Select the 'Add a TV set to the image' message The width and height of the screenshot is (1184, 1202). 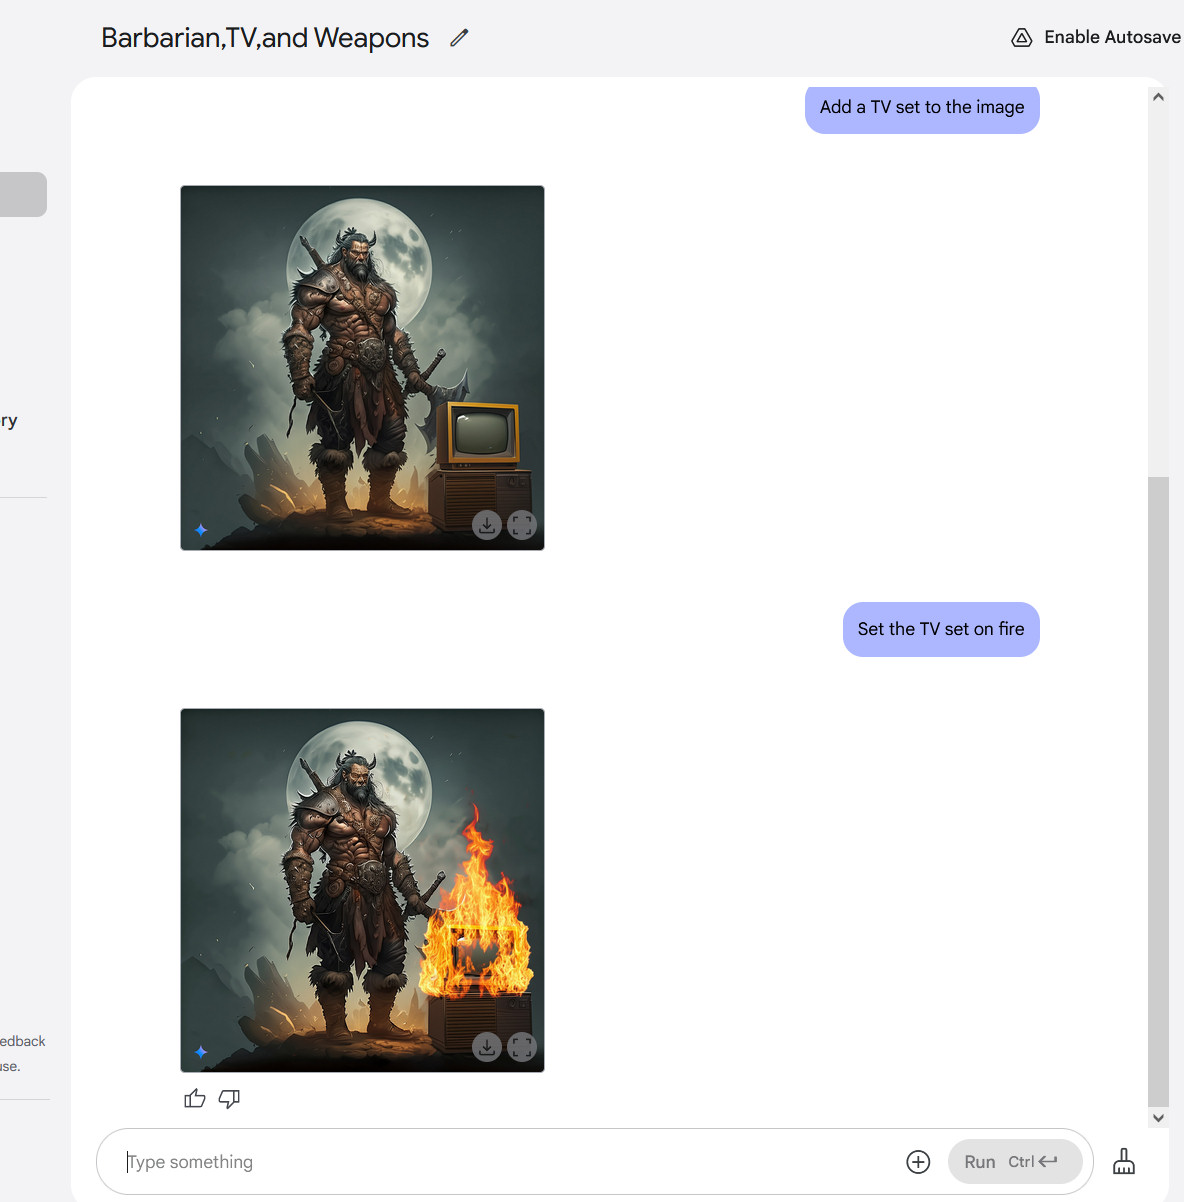coord(921,108)
